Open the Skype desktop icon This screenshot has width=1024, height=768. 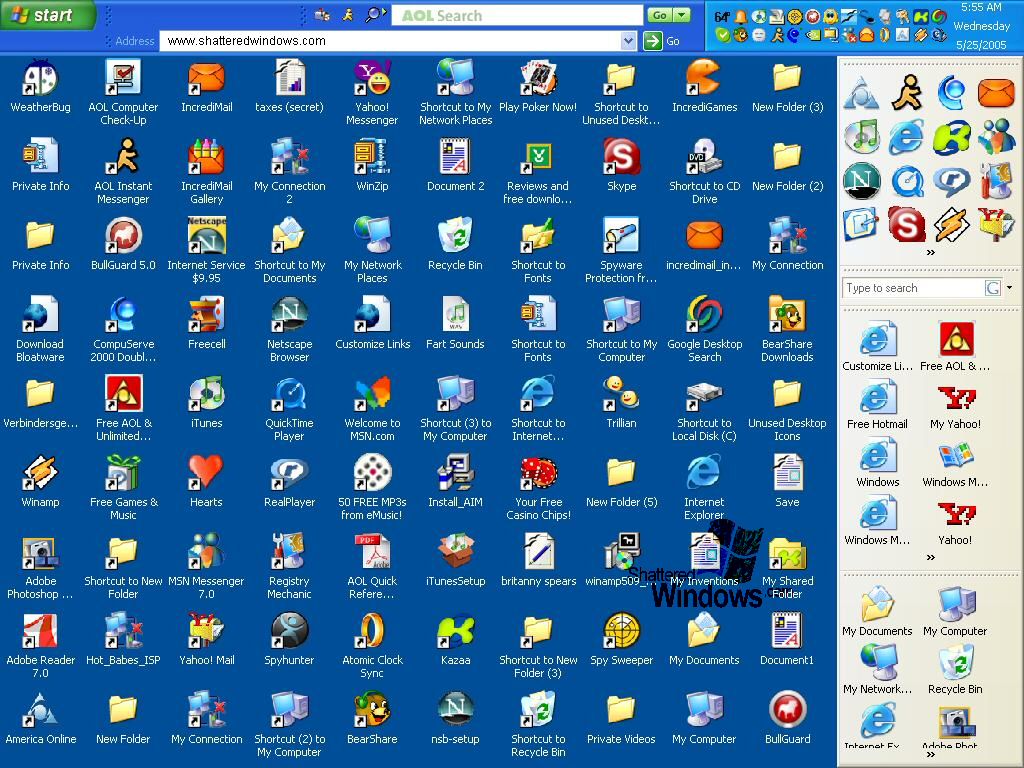tap(621, 165)
